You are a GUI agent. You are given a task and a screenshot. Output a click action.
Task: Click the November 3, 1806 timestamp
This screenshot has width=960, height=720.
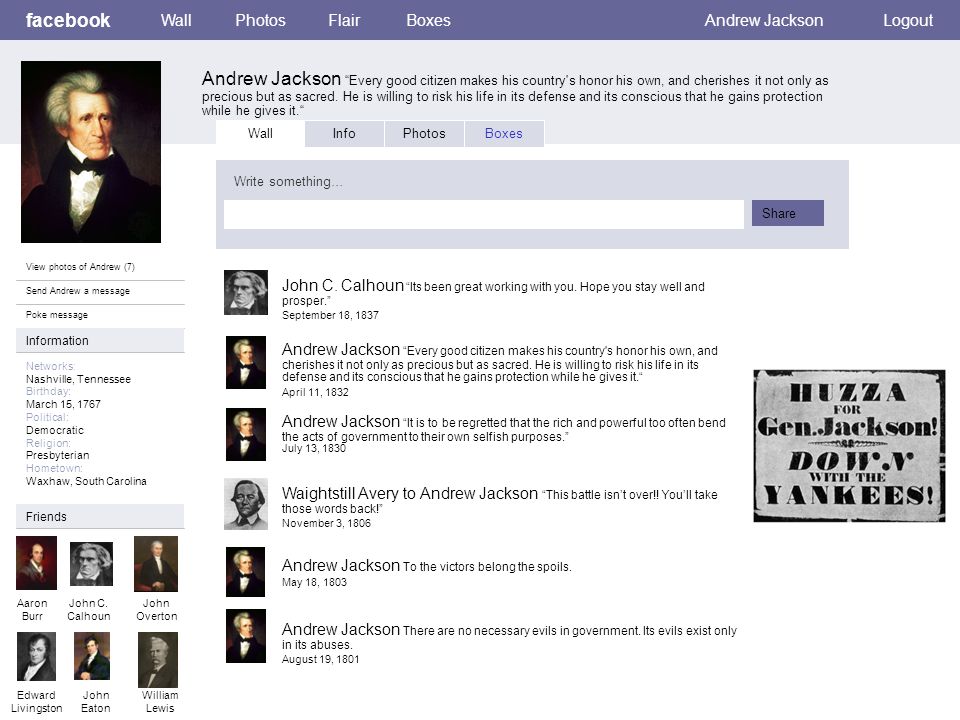click(x=326, y=523)
